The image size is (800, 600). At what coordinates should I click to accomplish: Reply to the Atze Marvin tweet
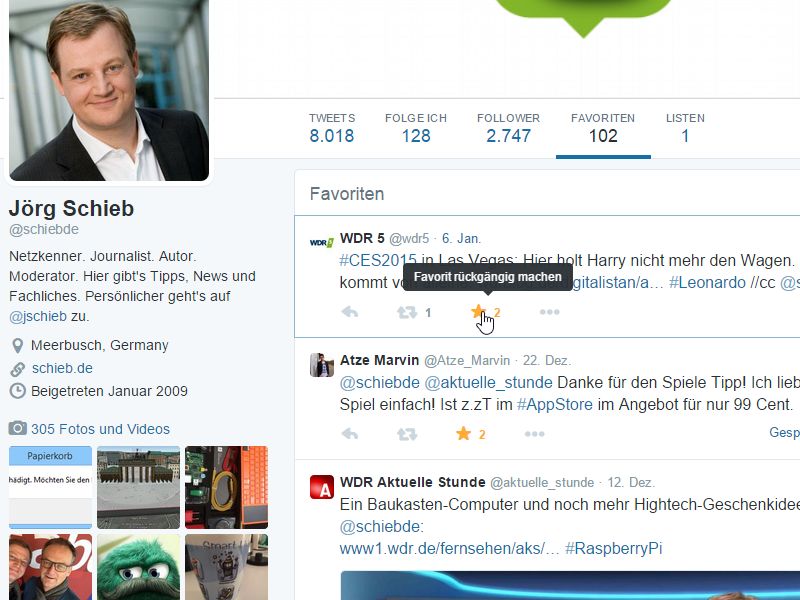click(x=350, y=434)
